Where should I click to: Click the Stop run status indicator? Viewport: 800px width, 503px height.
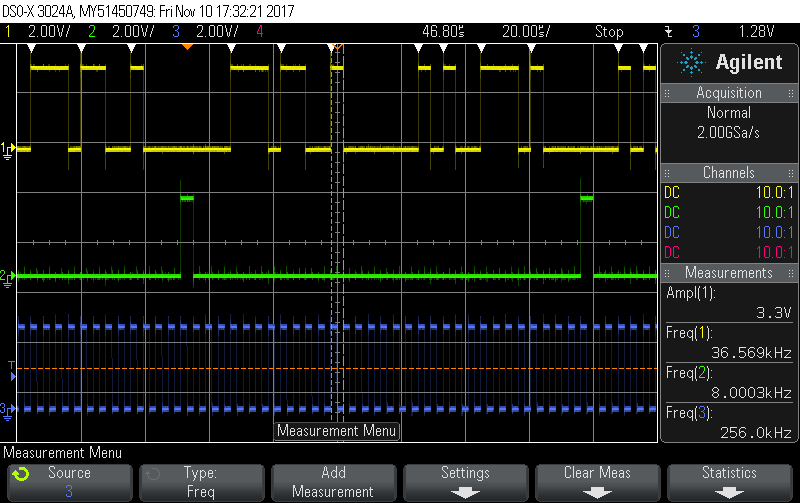(x=609, y=32)
